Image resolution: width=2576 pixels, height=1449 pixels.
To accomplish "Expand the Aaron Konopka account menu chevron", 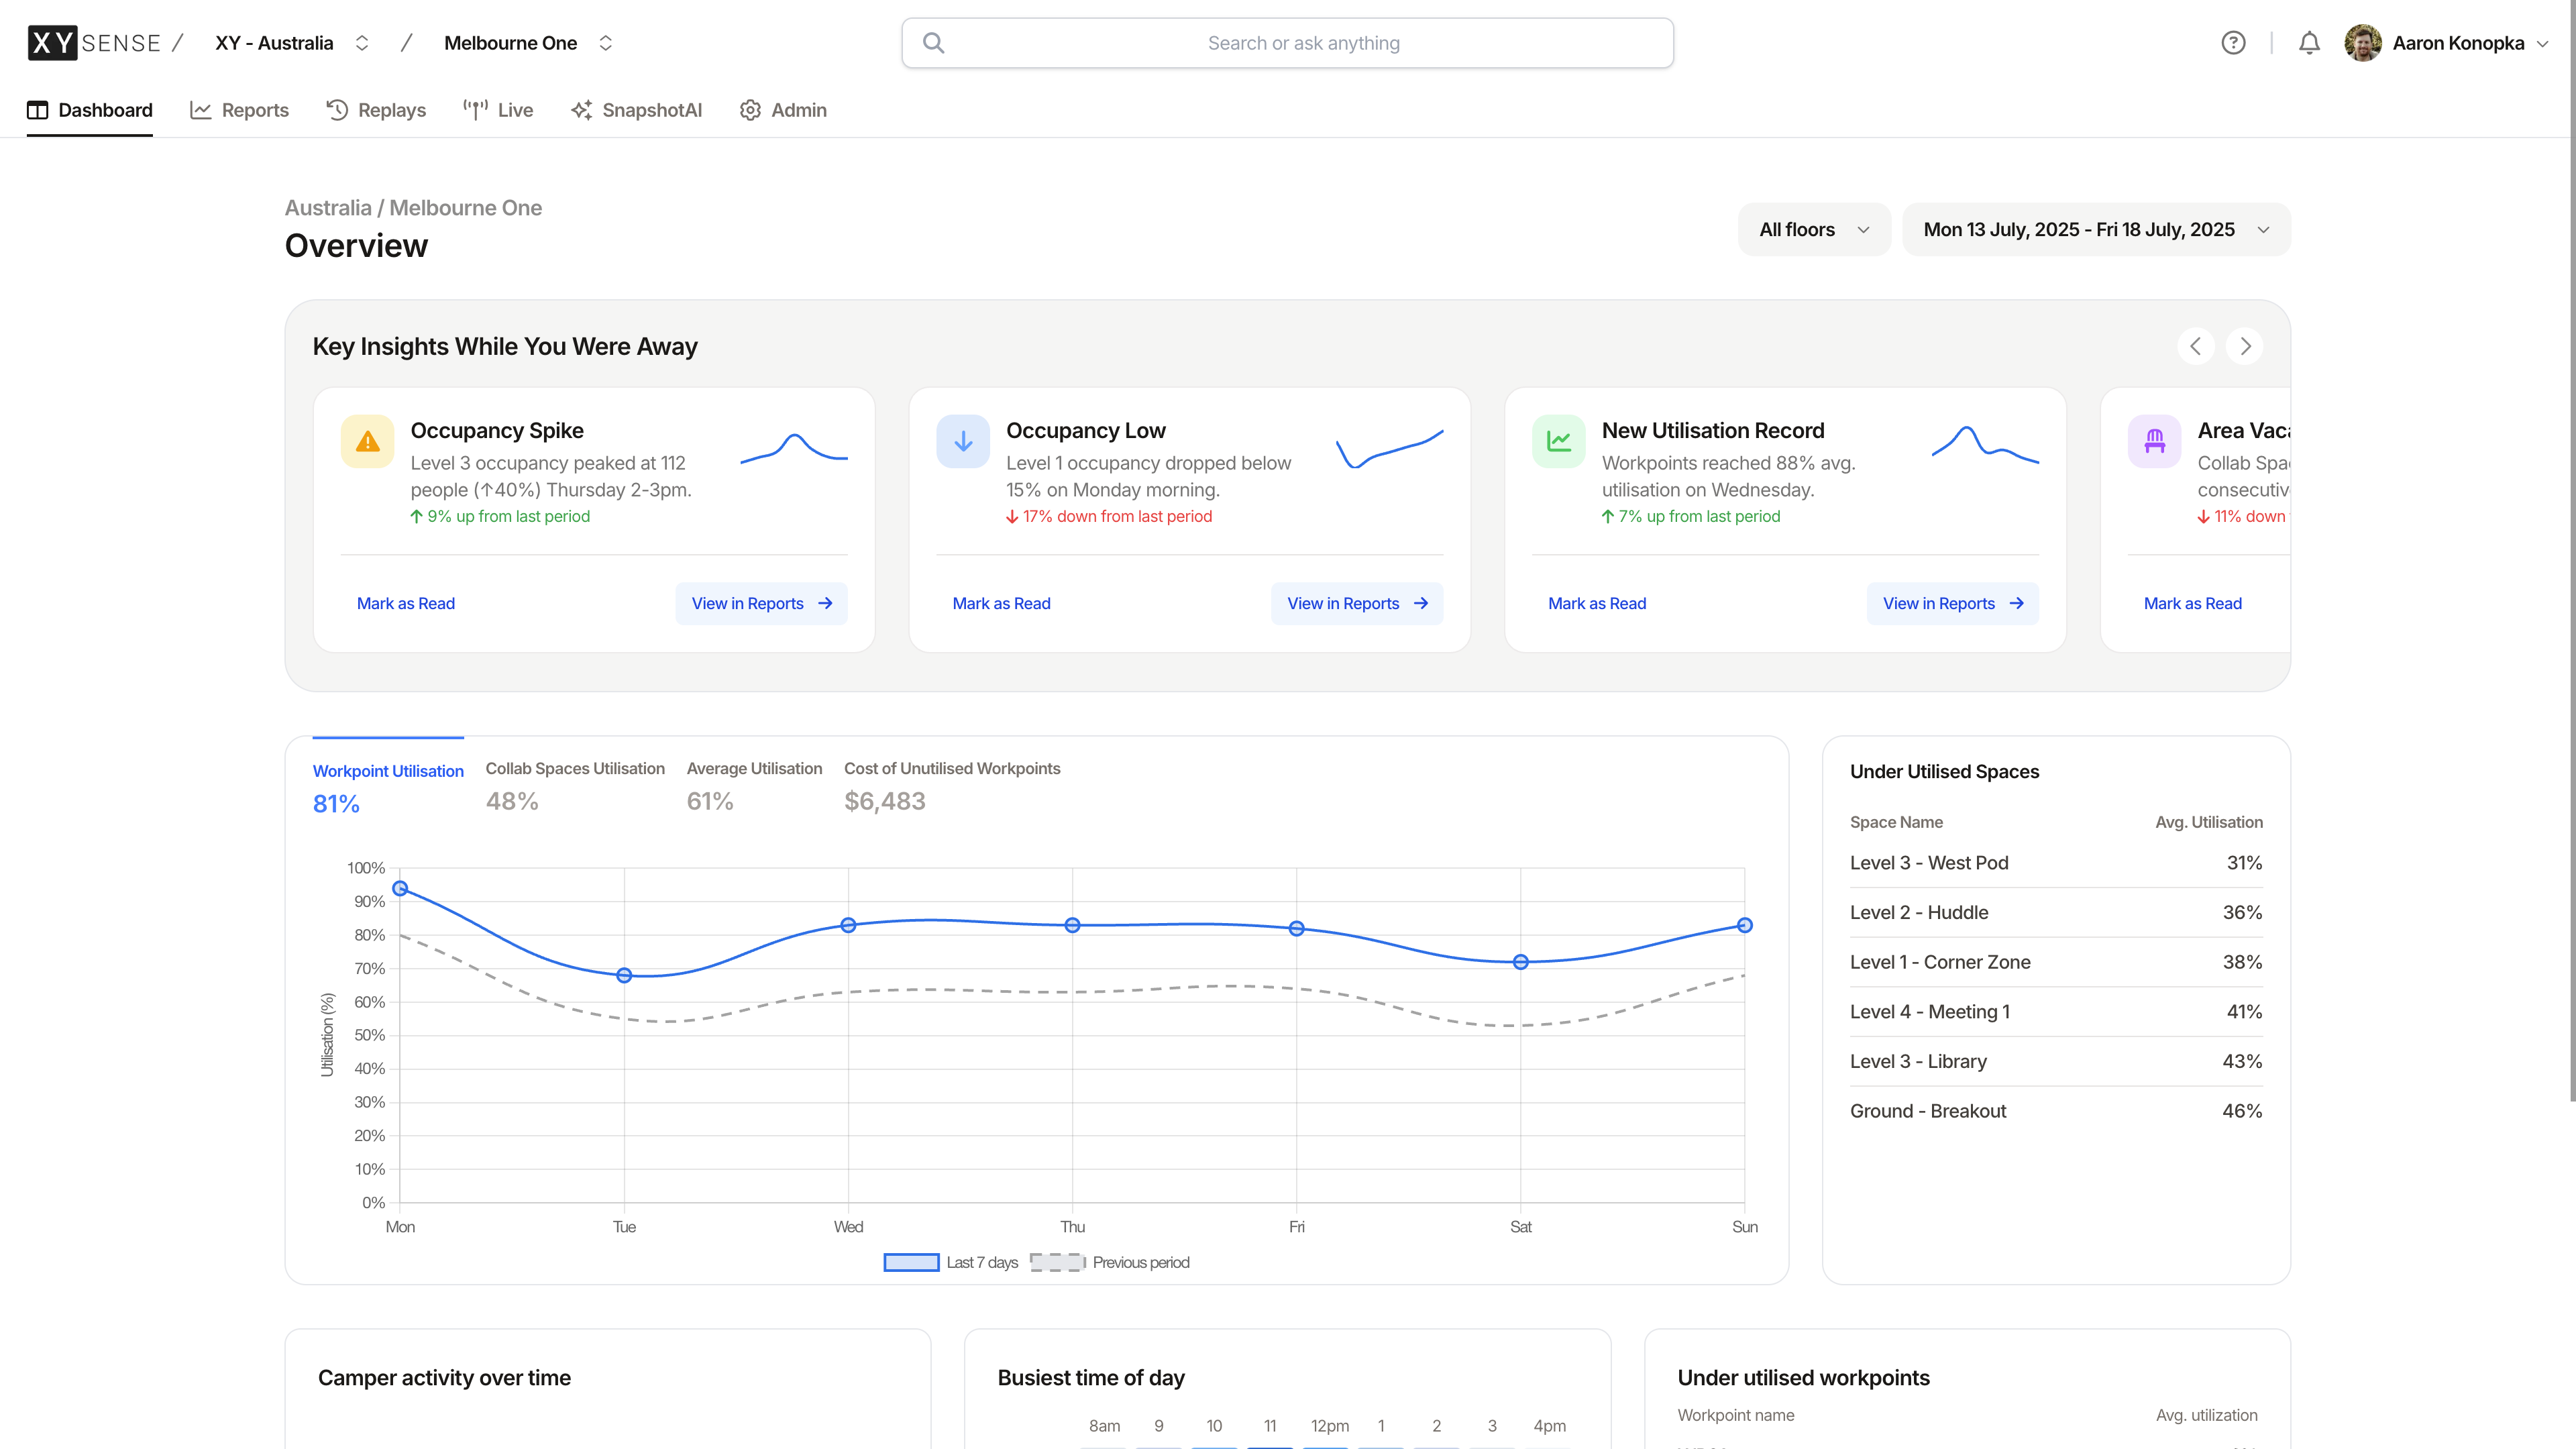I will click(2542, 43).
